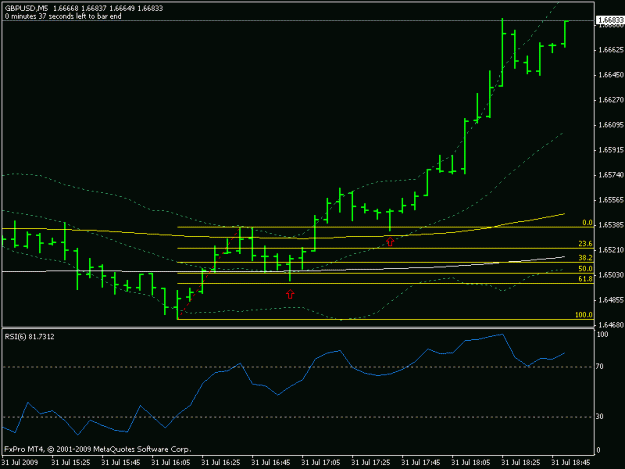Screen dimensions: 625x469
Task: Click the '31 Jul 18:05' time axis label
Action: pos(471,463)
